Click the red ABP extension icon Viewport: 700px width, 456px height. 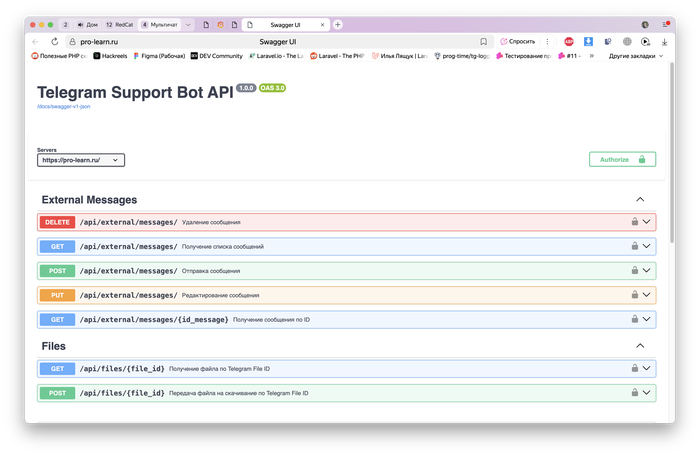click(568, 42)
